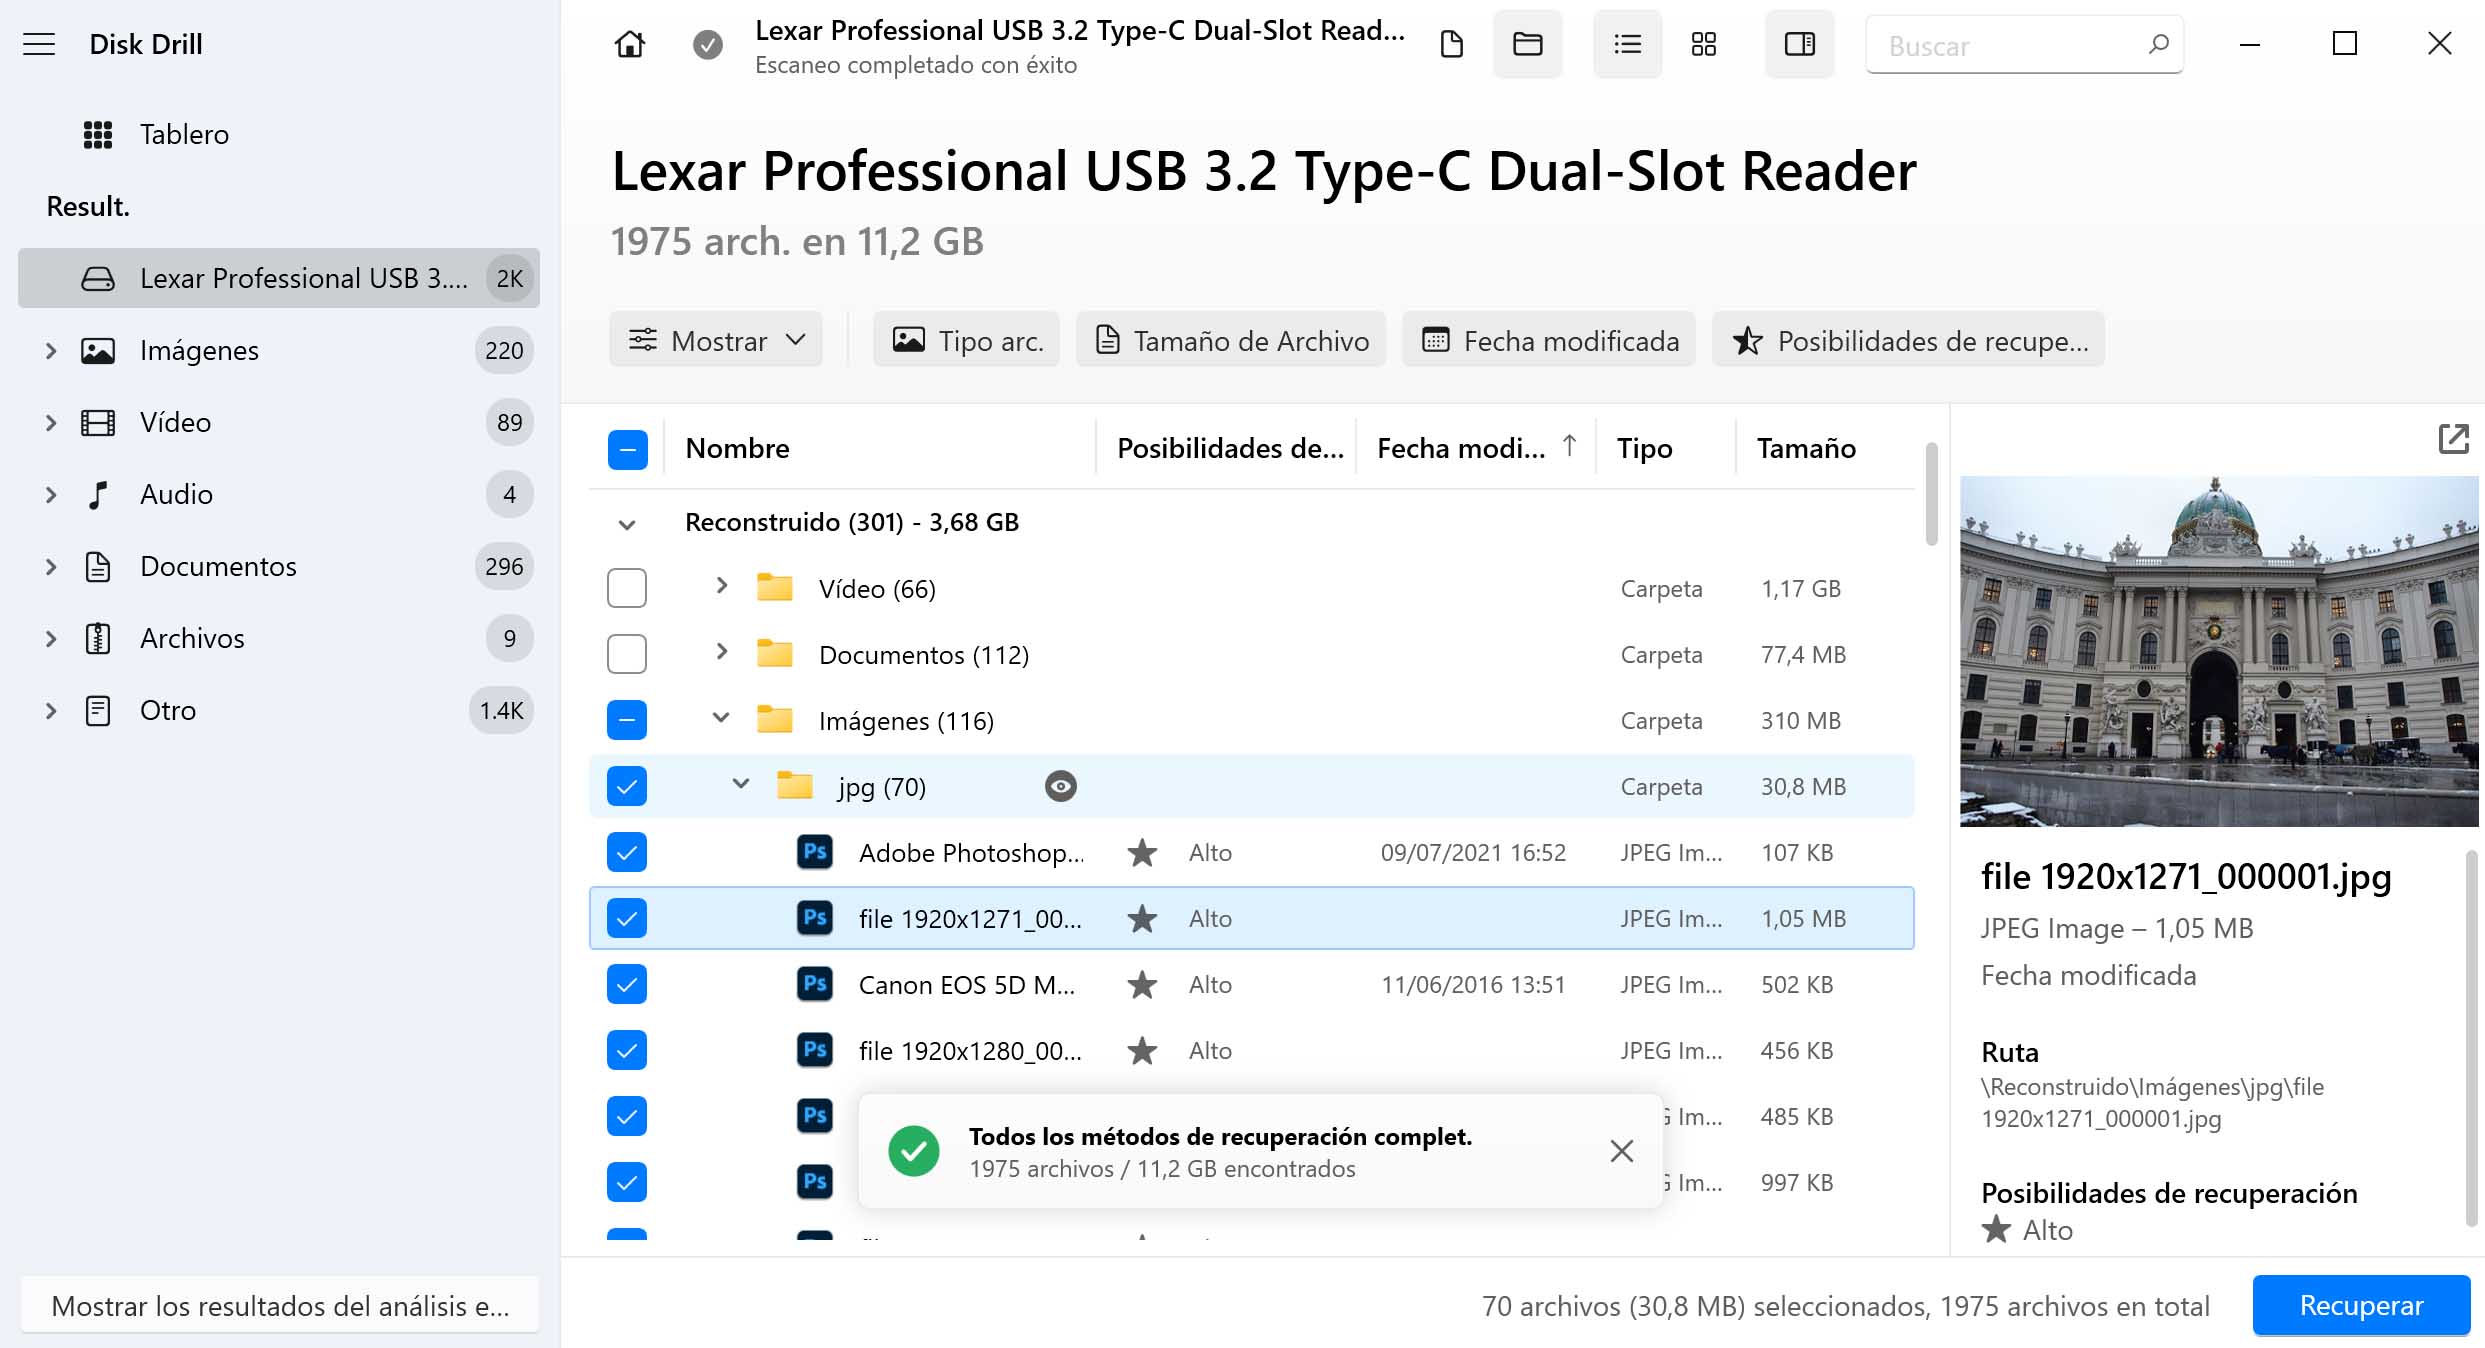Filter by Posibilidades de recuperación button
Image resolution: width=2485 pixels, height=1348 pixels.
point(1908,340)
